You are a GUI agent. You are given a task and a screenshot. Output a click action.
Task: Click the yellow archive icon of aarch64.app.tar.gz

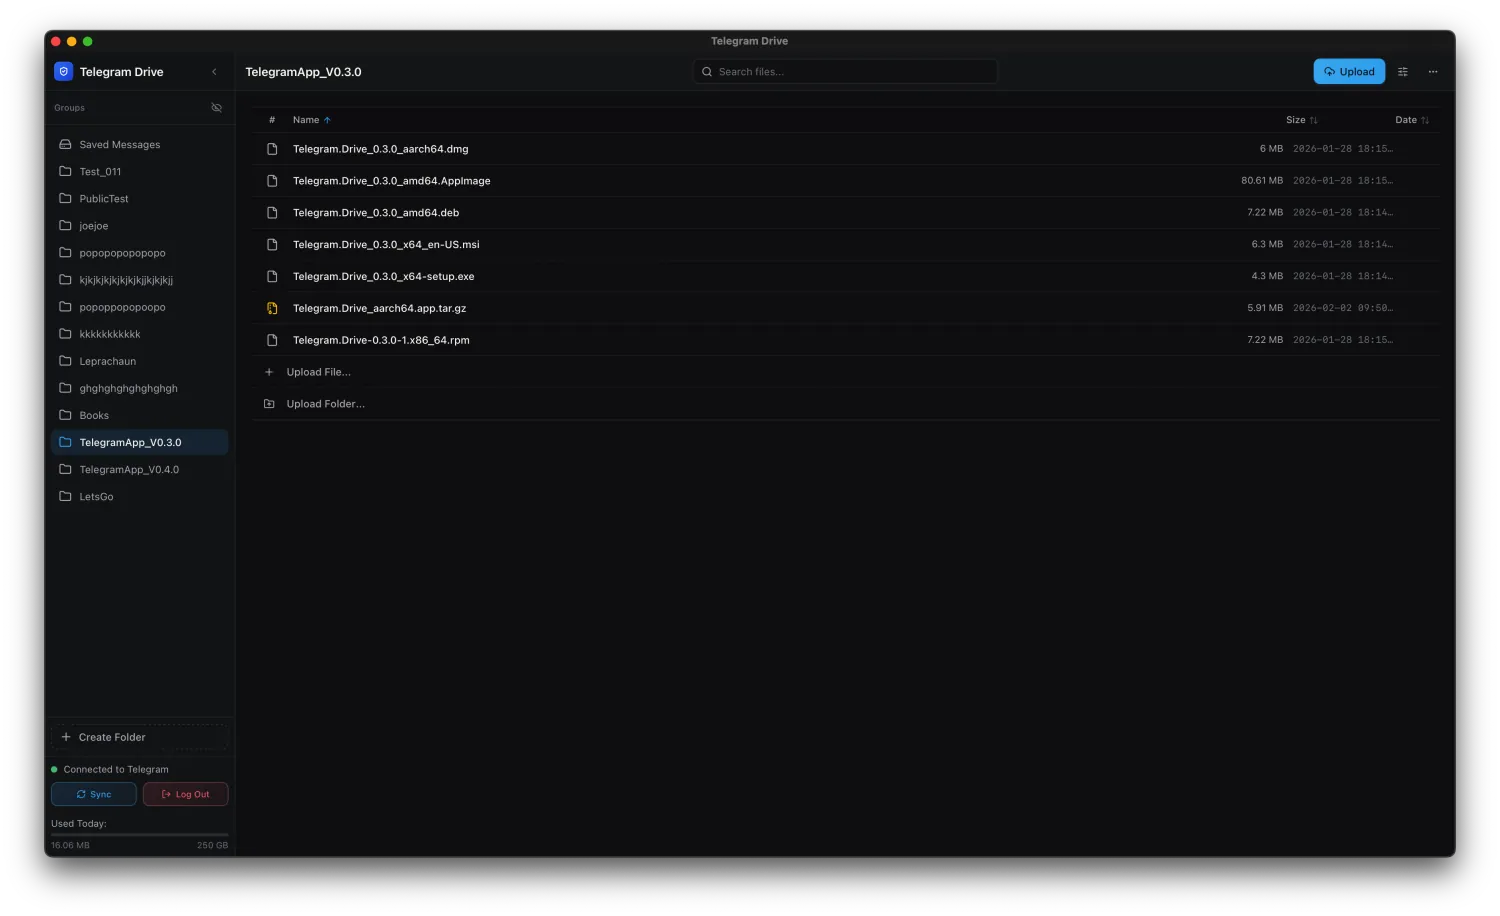(272, 308)
